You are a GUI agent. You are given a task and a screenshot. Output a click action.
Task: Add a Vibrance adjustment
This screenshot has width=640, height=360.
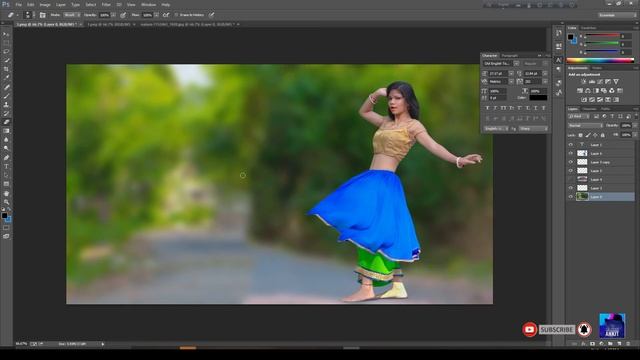click(x=616, y=82)
